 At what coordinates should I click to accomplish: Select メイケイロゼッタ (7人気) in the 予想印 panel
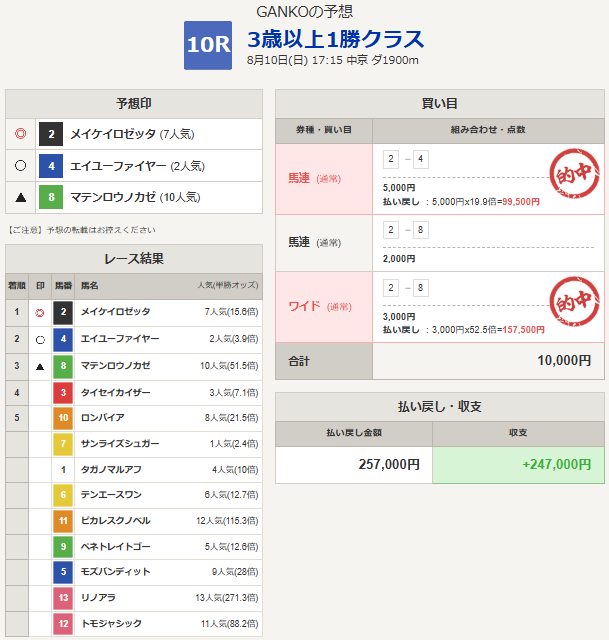click(x=132, y=134)
